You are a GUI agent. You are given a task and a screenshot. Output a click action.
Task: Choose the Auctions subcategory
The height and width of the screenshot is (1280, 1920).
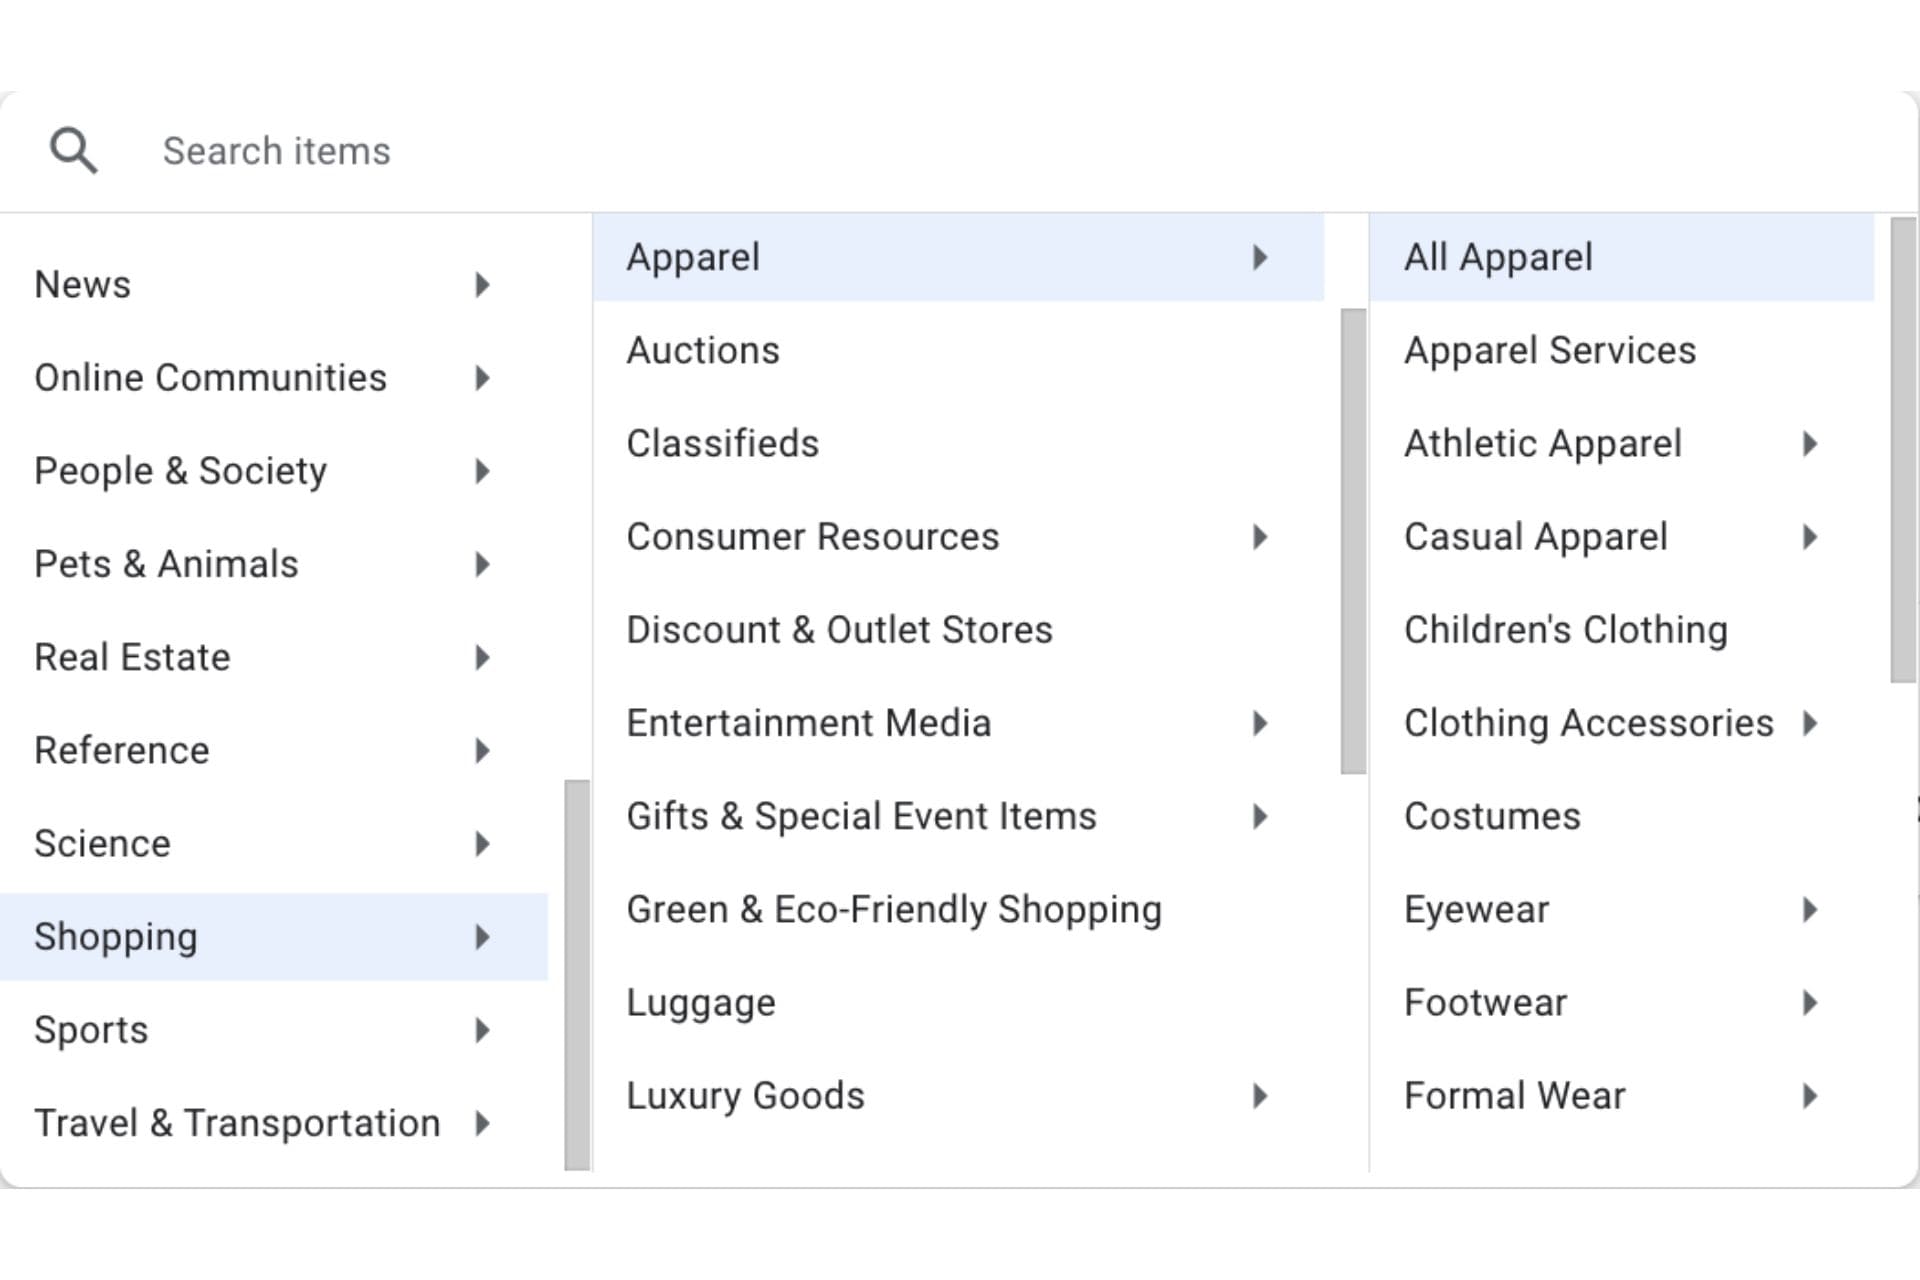pos(703,351)
